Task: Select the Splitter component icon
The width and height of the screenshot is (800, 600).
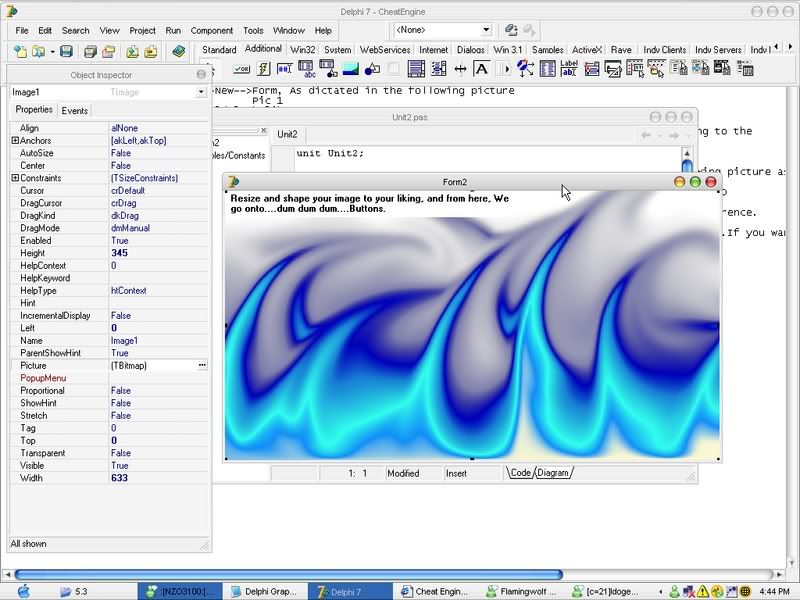Action: coord(460,69)
